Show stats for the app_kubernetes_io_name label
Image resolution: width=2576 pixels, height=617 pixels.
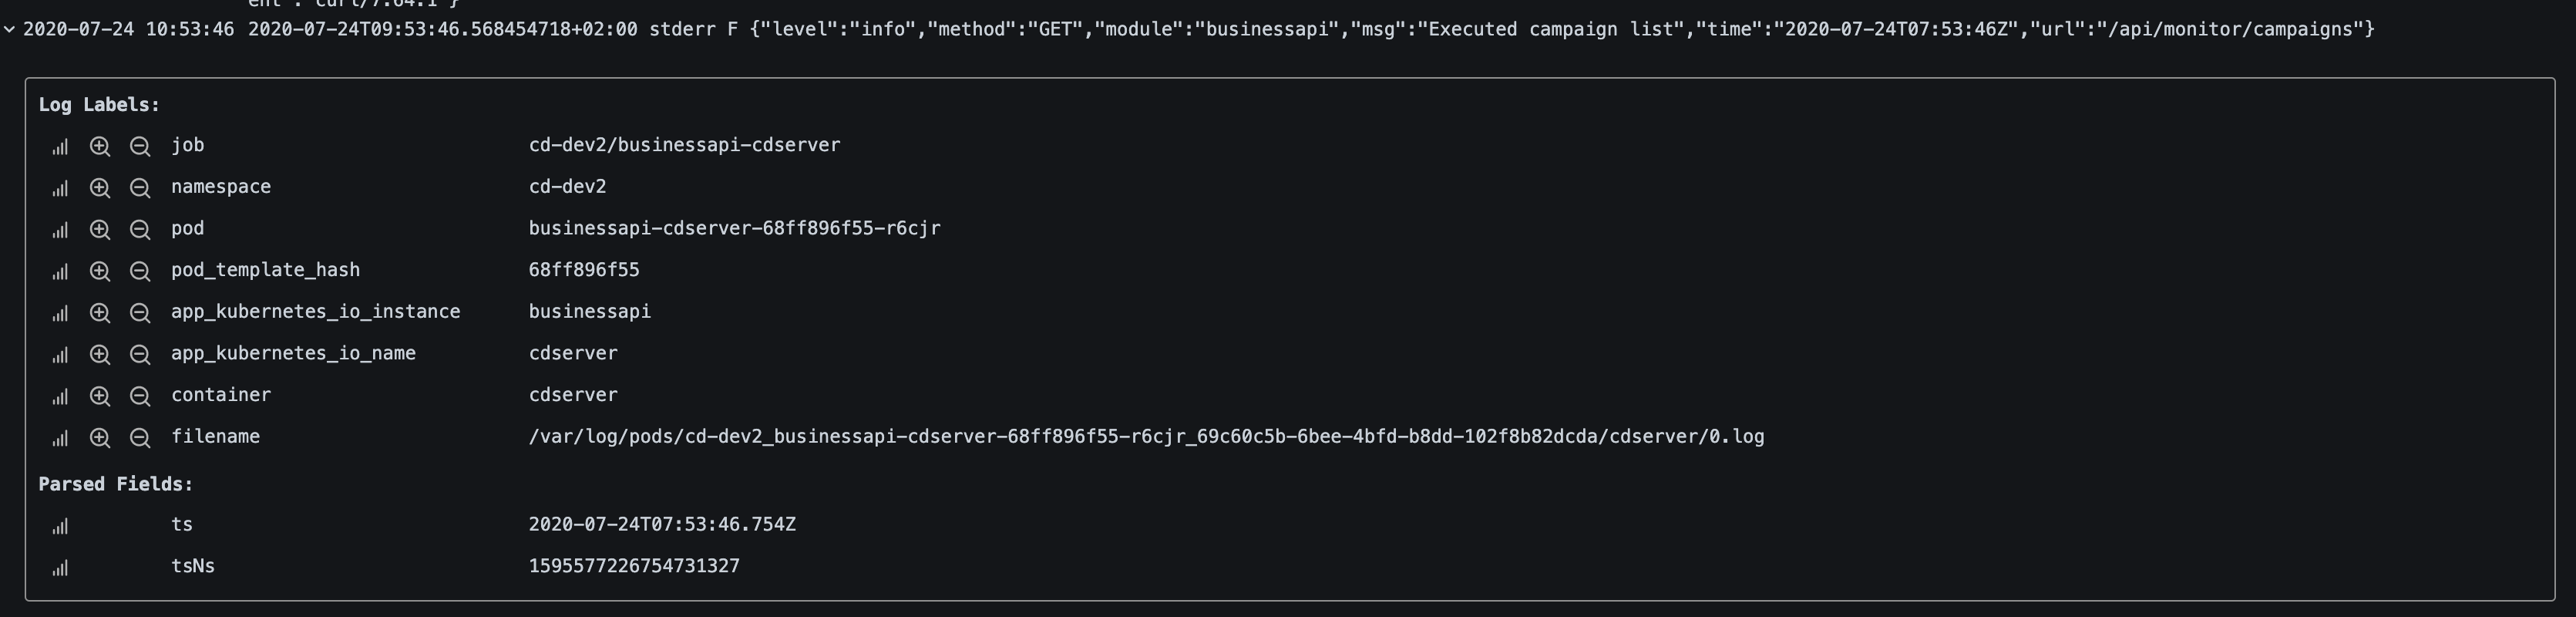tap(60, 354)
